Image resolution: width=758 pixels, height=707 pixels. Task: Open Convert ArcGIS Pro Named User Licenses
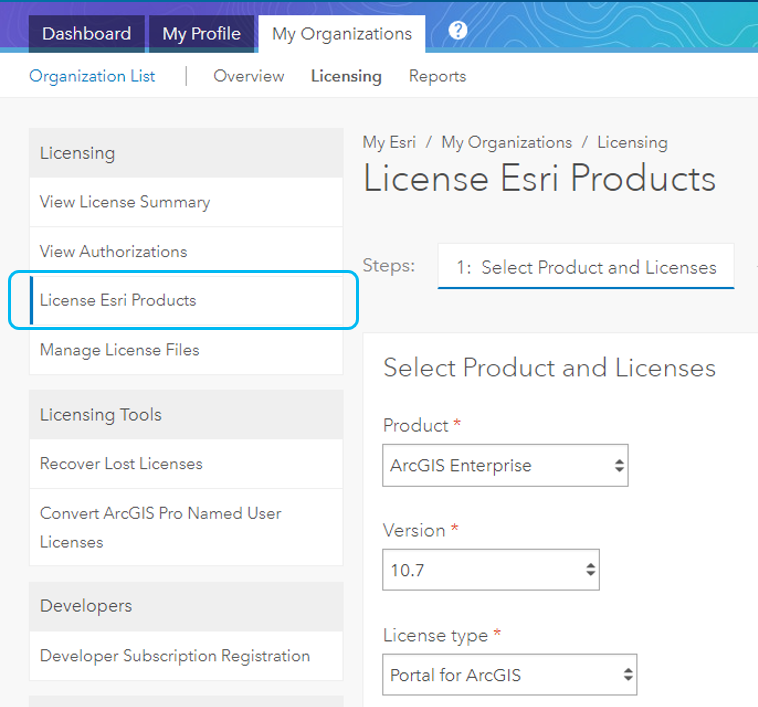186,527
